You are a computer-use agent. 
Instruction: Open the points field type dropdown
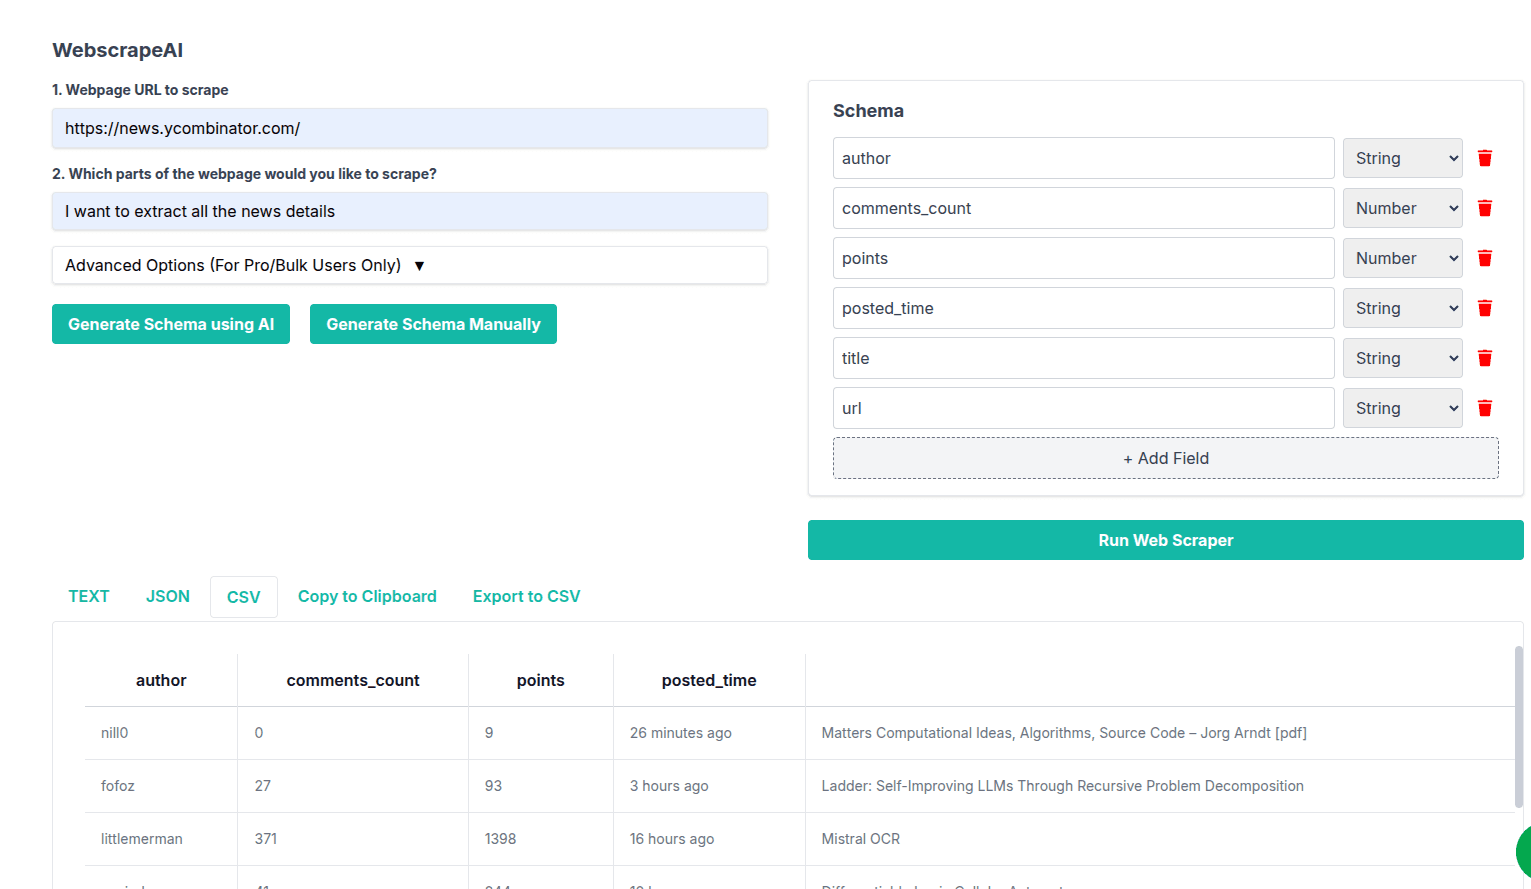click(x=1402, y=258)
